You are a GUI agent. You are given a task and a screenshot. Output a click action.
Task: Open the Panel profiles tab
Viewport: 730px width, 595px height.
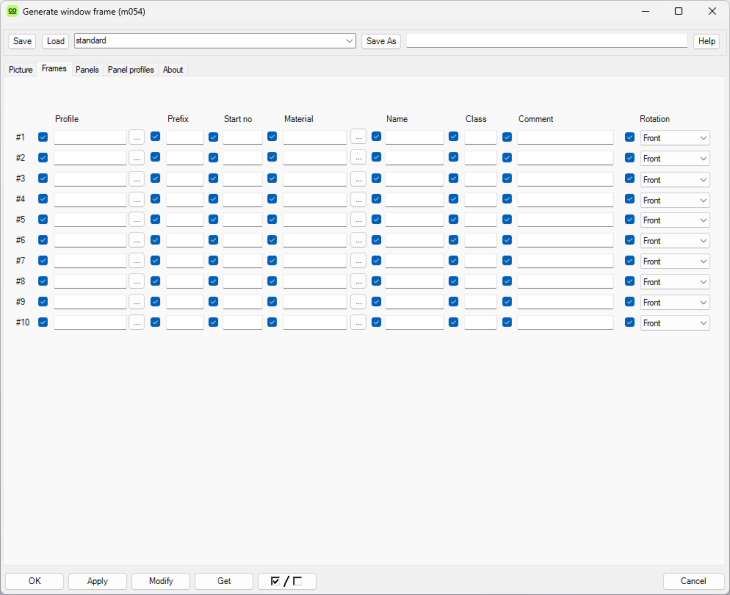click(x=131, y=70)
